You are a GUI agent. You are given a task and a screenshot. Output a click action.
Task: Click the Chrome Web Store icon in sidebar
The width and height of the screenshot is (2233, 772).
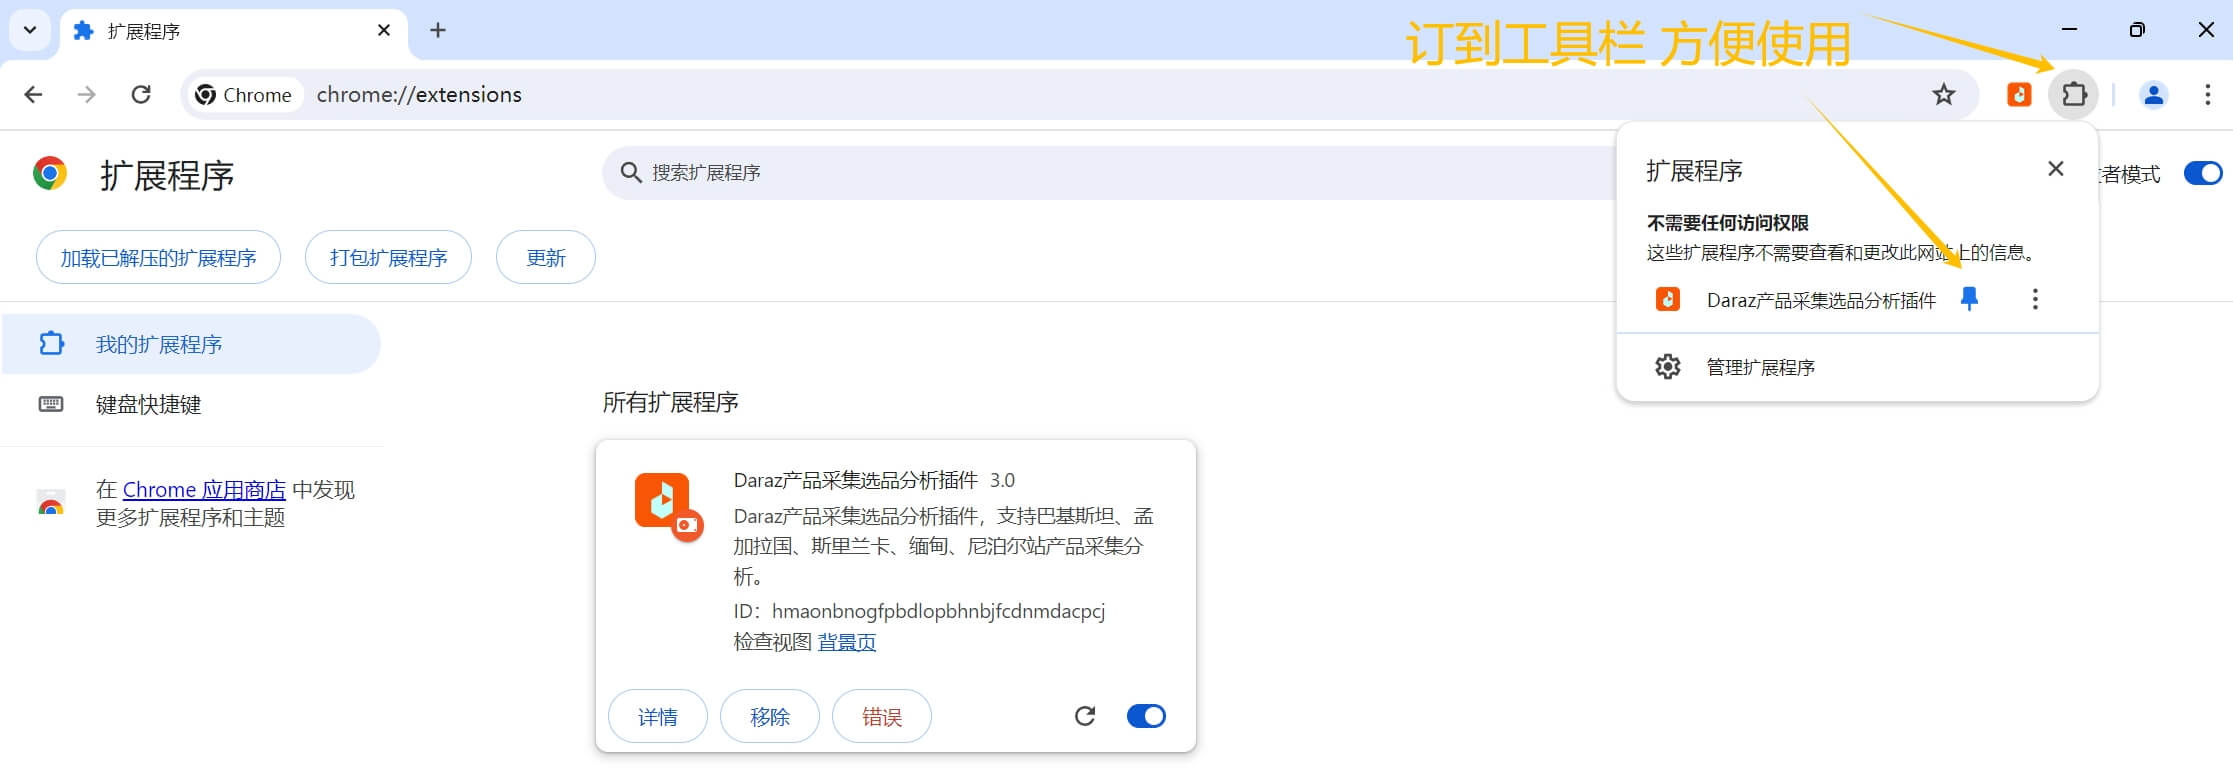point(51,503)
